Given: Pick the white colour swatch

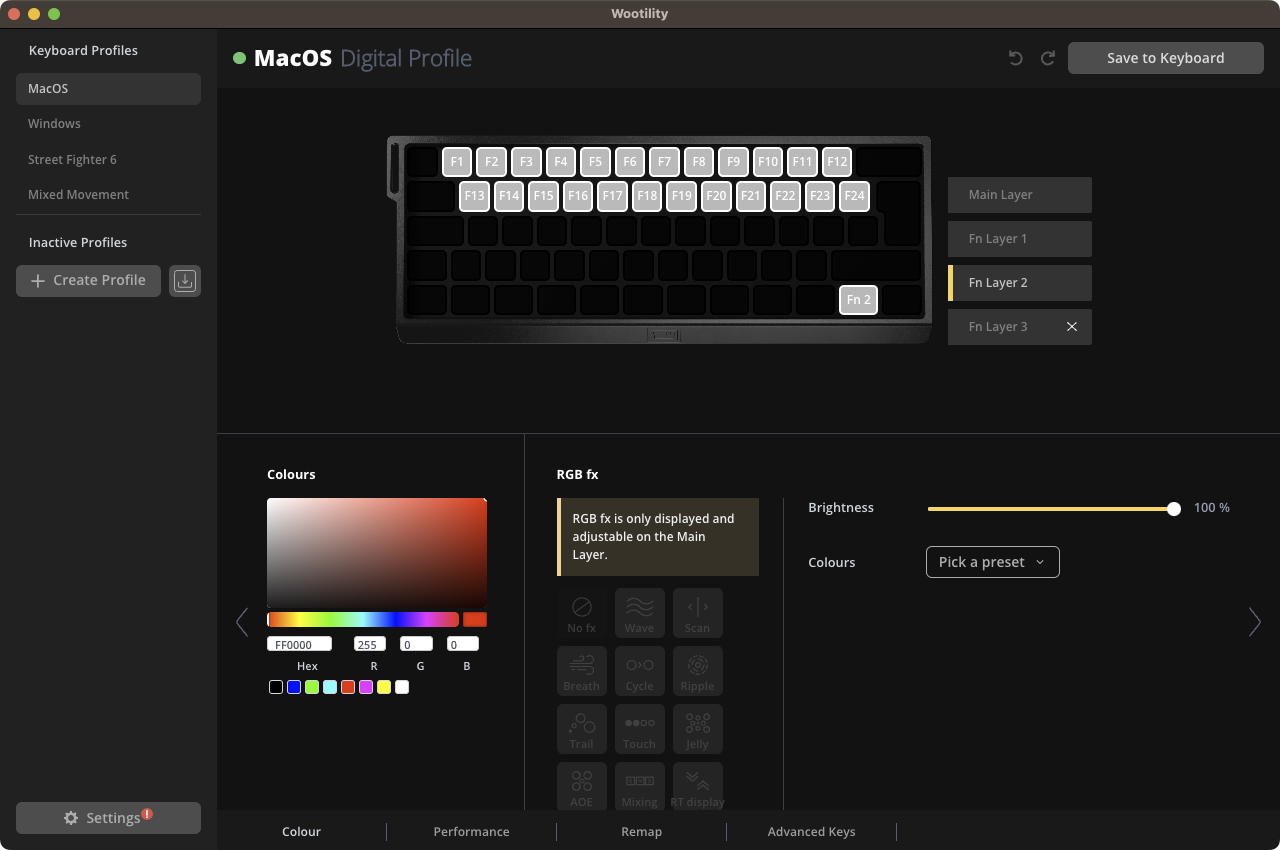Looking at the screenshot, I should click(x=402, y=687).
